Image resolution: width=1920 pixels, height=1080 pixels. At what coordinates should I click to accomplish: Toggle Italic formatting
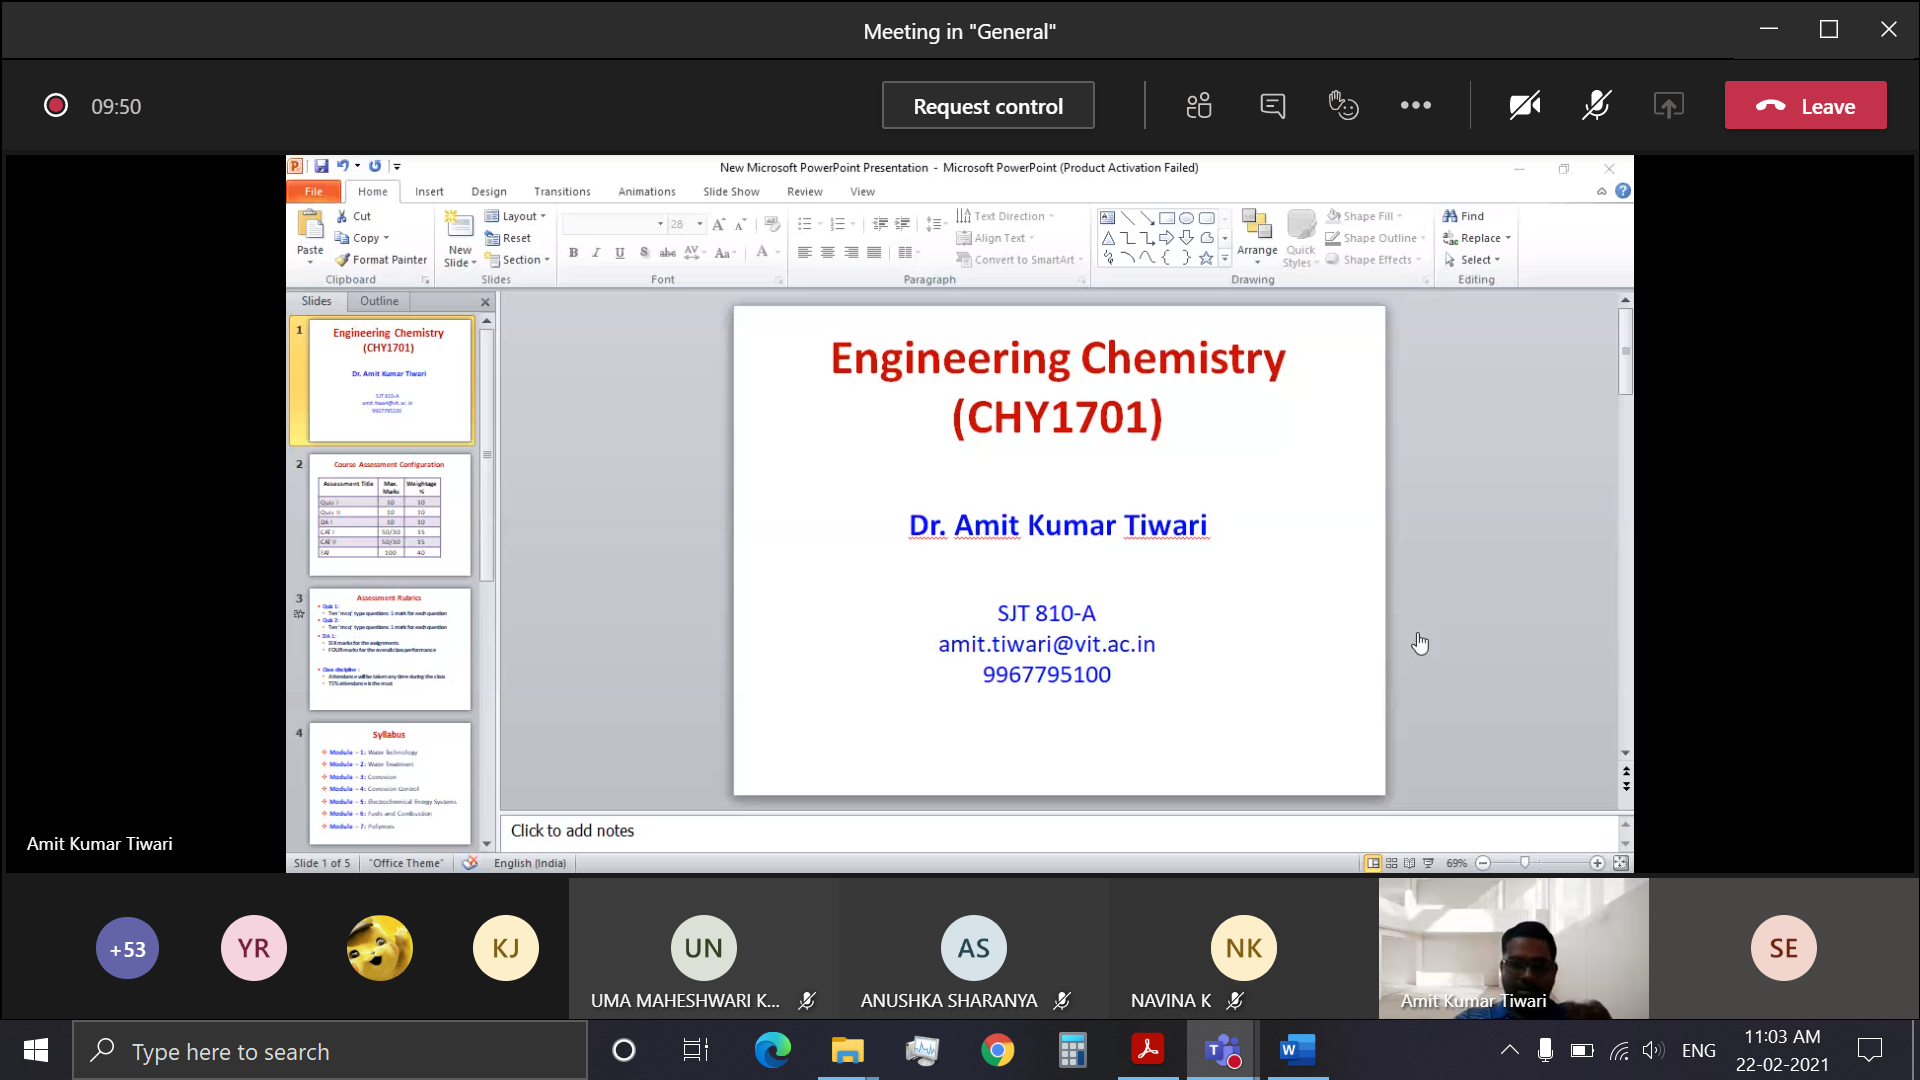pyautogui.click(x=596, y=253)
